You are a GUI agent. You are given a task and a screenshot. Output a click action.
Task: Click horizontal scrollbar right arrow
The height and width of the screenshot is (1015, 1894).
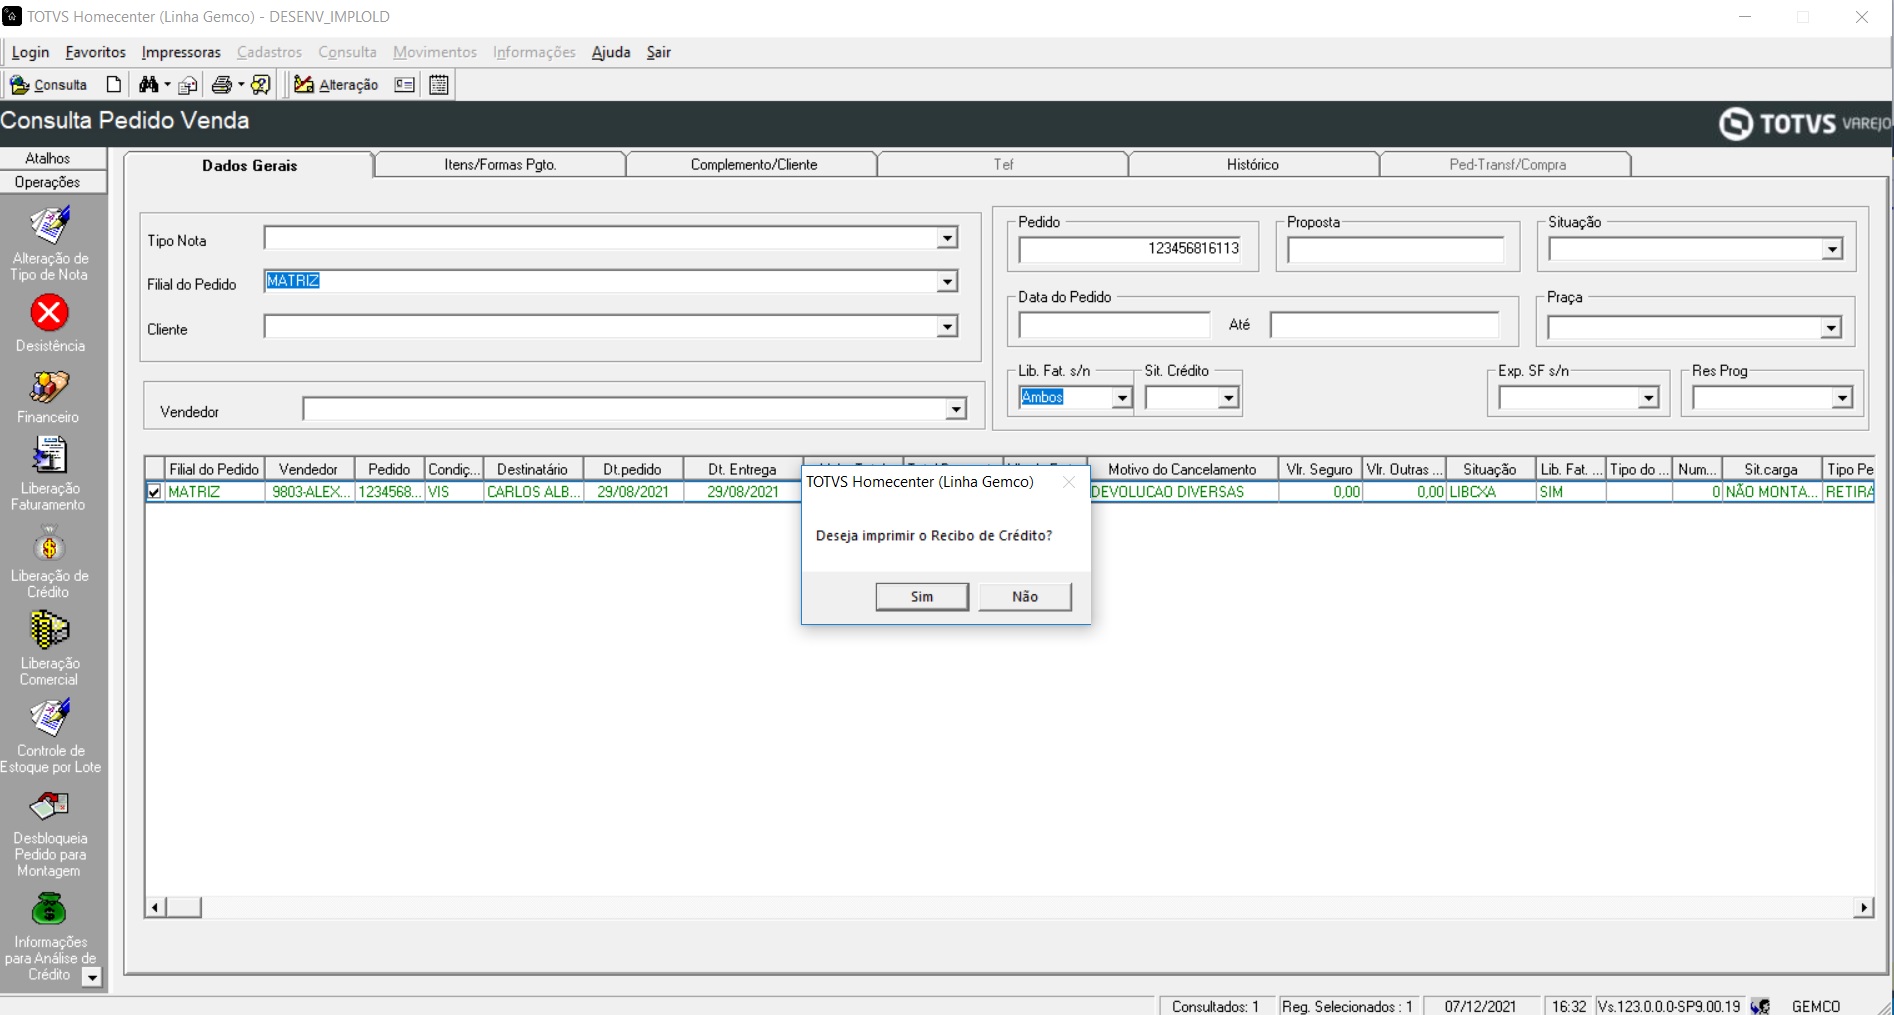pos(1863,907)
